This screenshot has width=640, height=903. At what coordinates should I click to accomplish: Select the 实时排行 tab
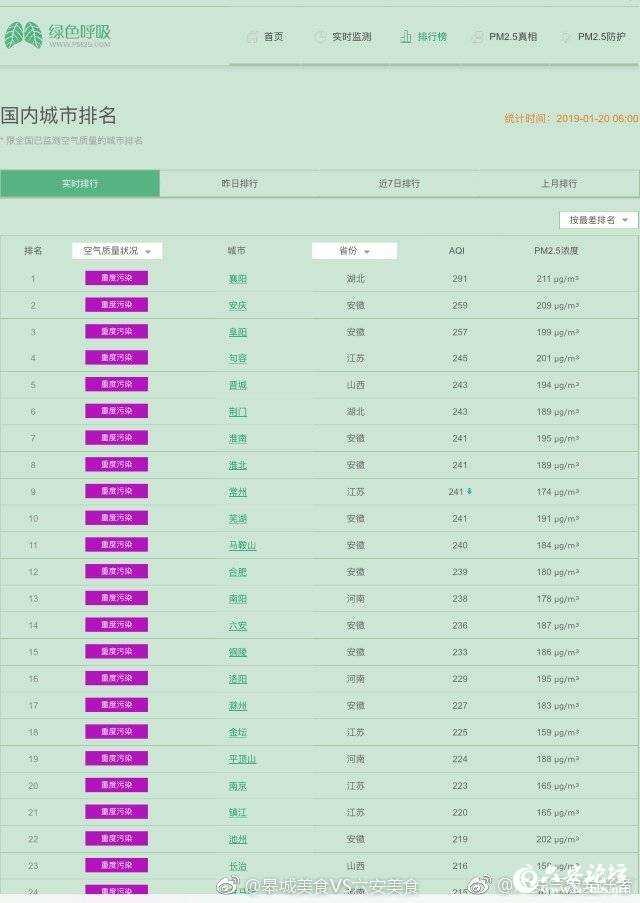[80, 184]
